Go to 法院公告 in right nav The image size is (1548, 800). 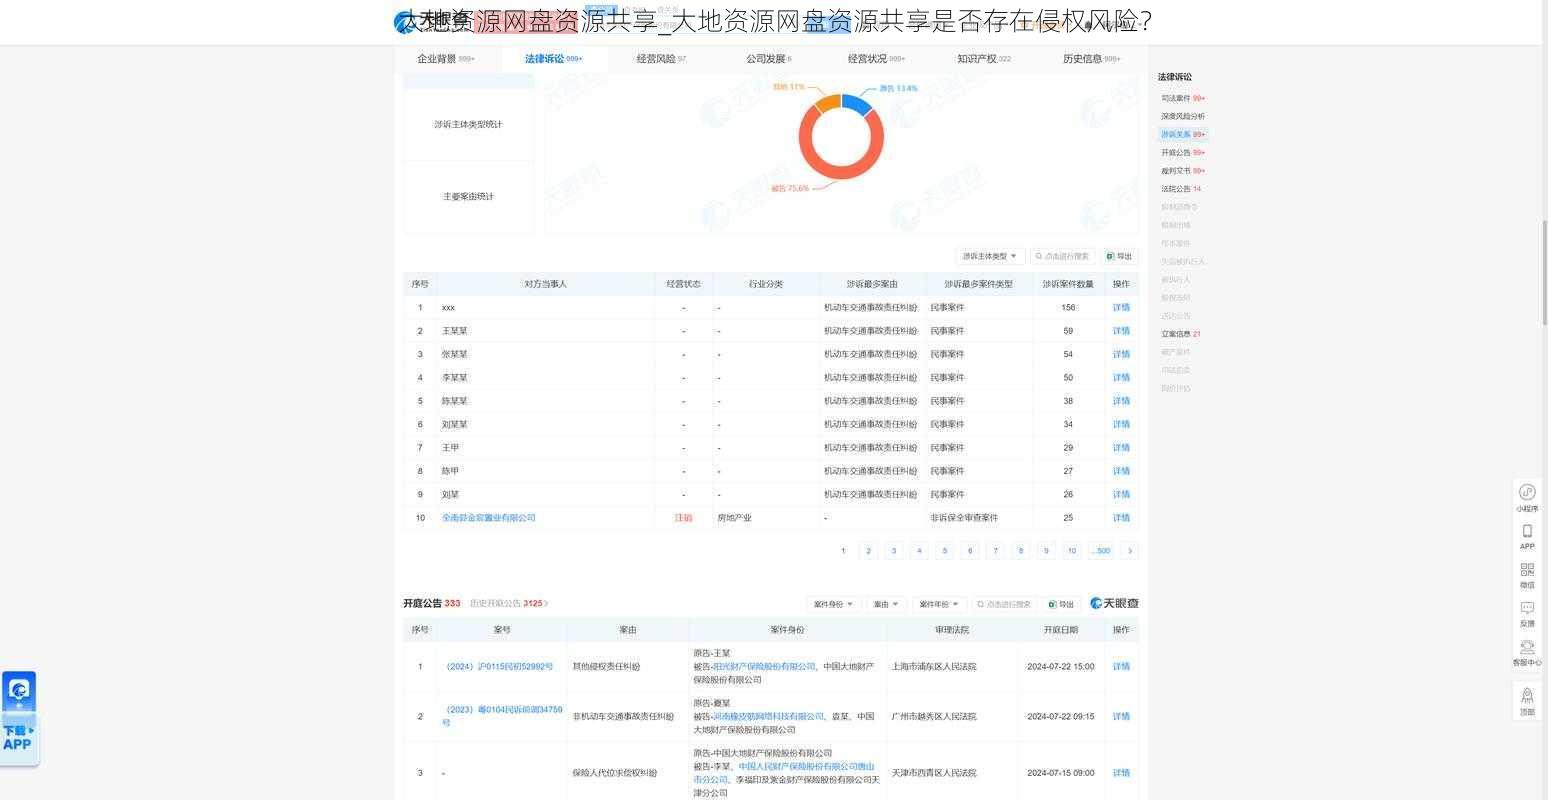click(1181, 189)
